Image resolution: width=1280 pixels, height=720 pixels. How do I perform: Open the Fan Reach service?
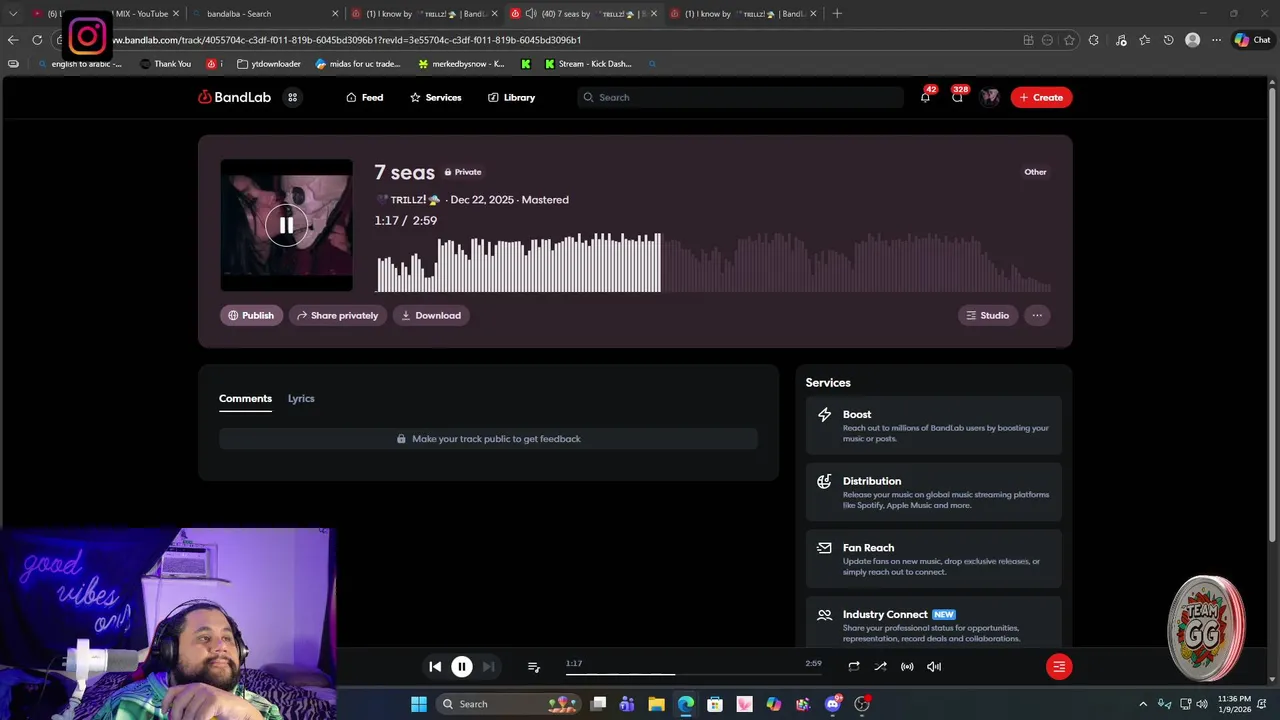coord(934,559)
